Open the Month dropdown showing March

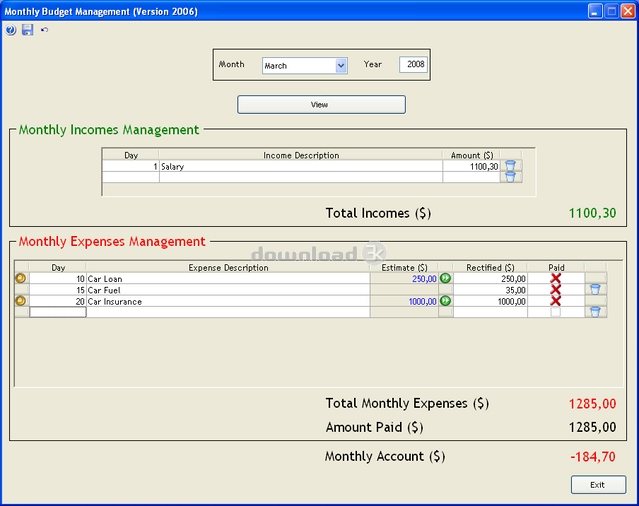pyautogui.click(x=305, y=66)
